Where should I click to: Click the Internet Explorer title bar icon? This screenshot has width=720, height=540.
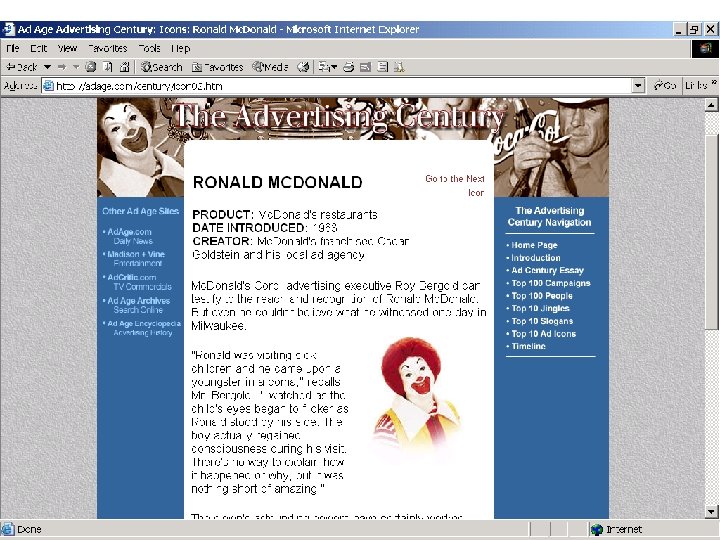9,29
